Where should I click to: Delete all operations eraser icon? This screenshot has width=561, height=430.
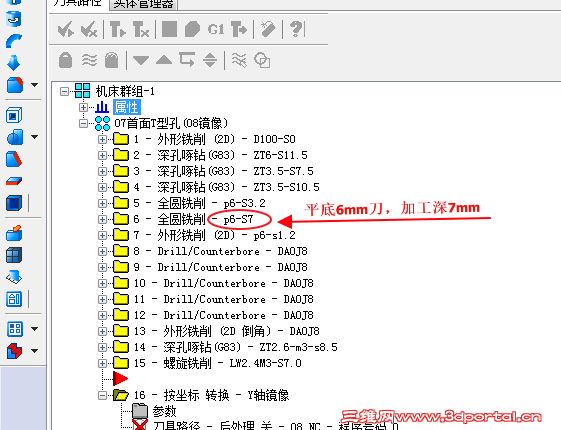[x=268, y=29]
